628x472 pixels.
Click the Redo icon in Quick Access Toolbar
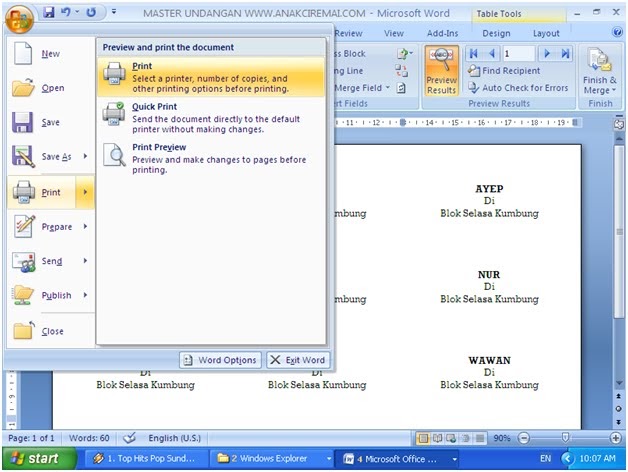pos(91,12)
